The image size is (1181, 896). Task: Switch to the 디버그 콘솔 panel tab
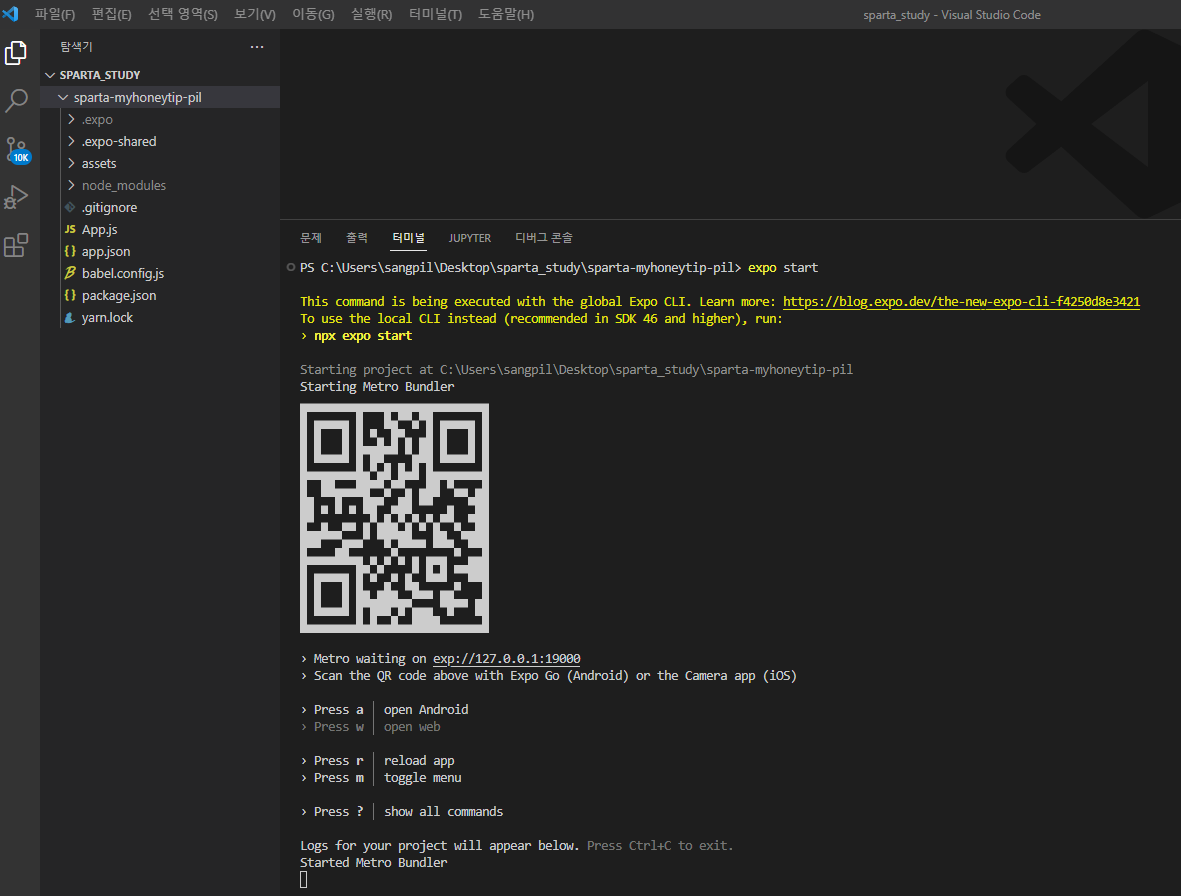tap(544, 238)
